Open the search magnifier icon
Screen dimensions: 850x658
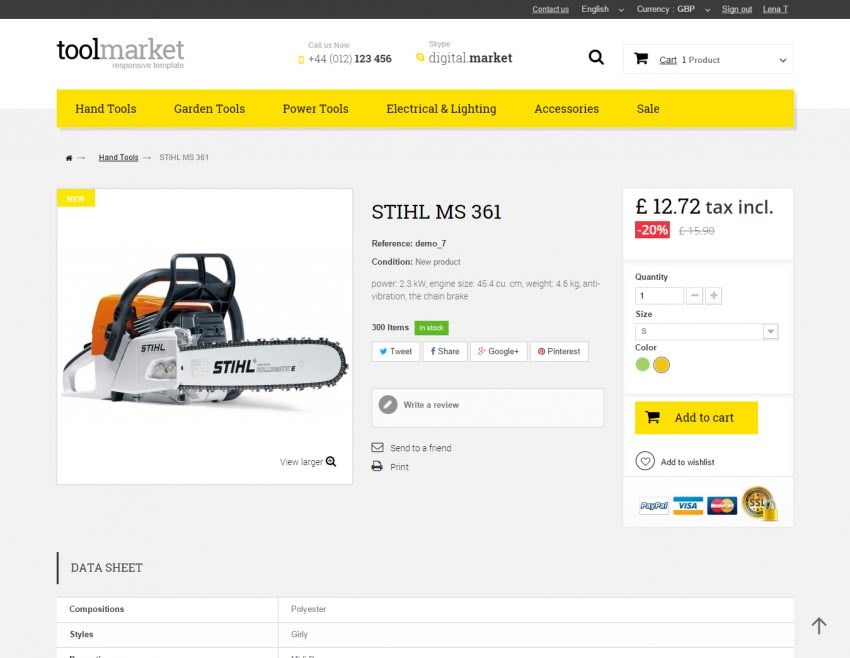596,57
